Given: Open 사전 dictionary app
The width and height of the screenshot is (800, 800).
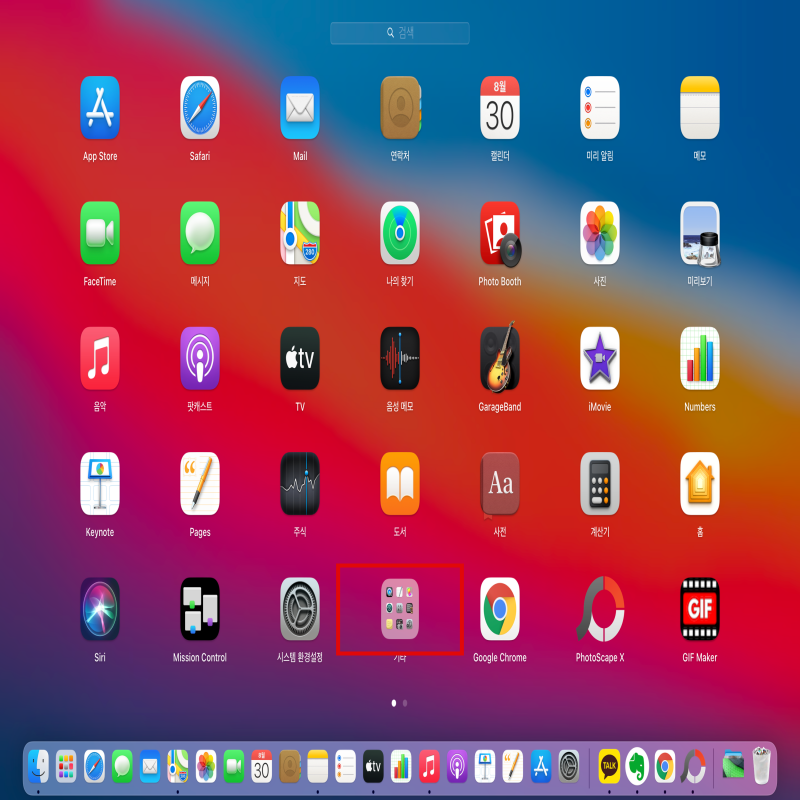Looking at the screenshot, I should click(x=500, y=484).
